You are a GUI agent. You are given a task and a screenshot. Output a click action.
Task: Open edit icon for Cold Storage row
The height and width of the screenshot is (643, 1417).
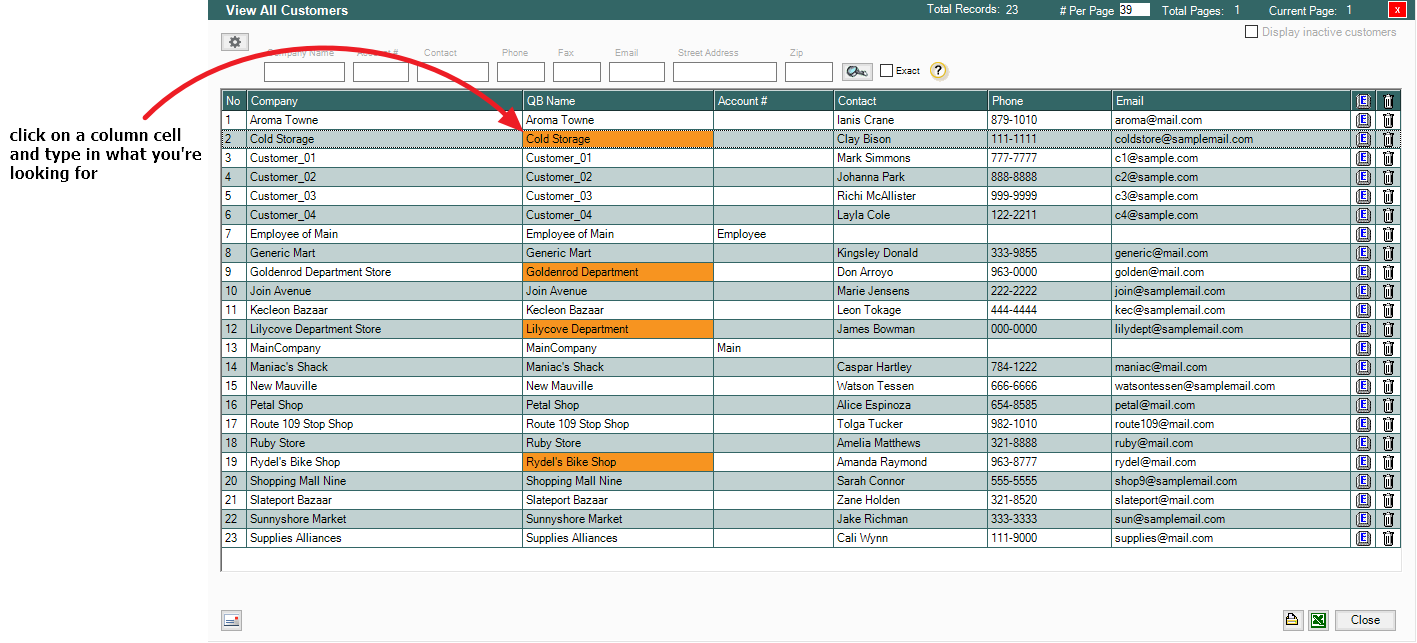point(1363,139)
